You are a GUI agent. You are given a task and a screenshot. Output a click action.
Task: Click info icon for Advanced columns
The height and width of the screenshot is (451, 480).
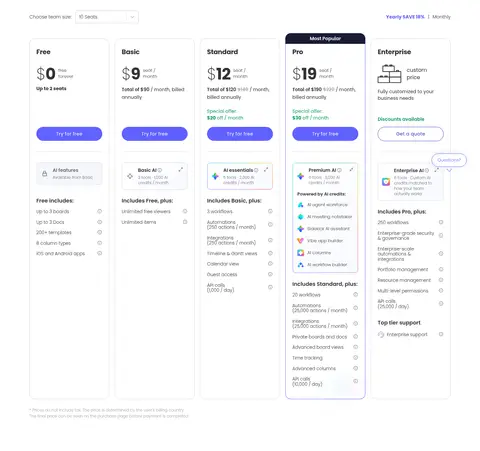pos(355,368)
